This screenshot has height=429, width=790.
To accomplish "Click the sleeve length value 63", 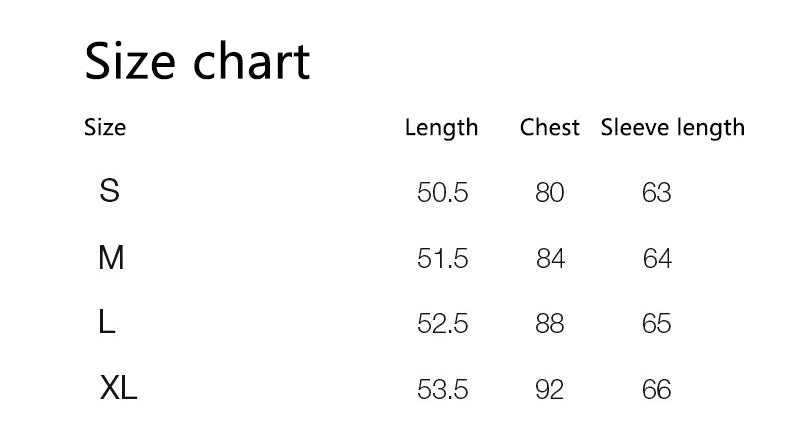I will coord(657,192).
